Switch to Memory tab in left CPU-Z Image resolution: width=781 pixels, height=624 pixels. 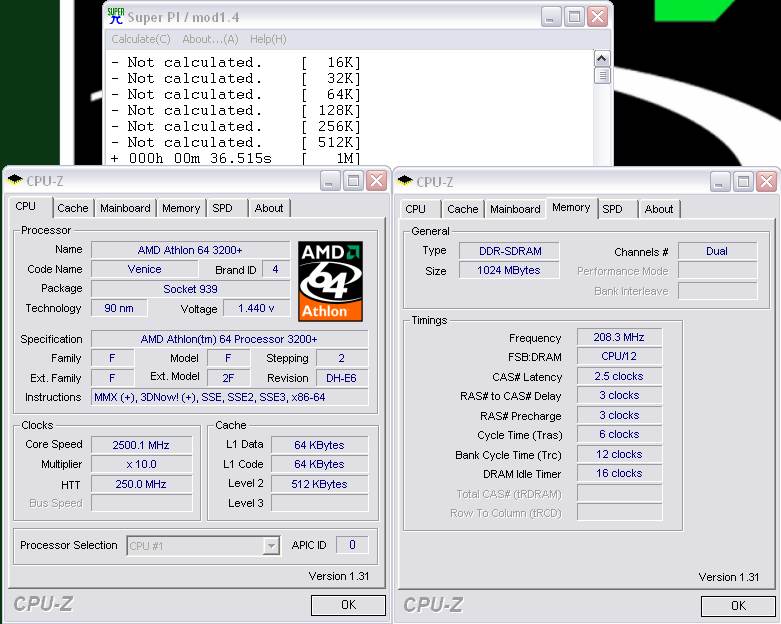(181, 208)
